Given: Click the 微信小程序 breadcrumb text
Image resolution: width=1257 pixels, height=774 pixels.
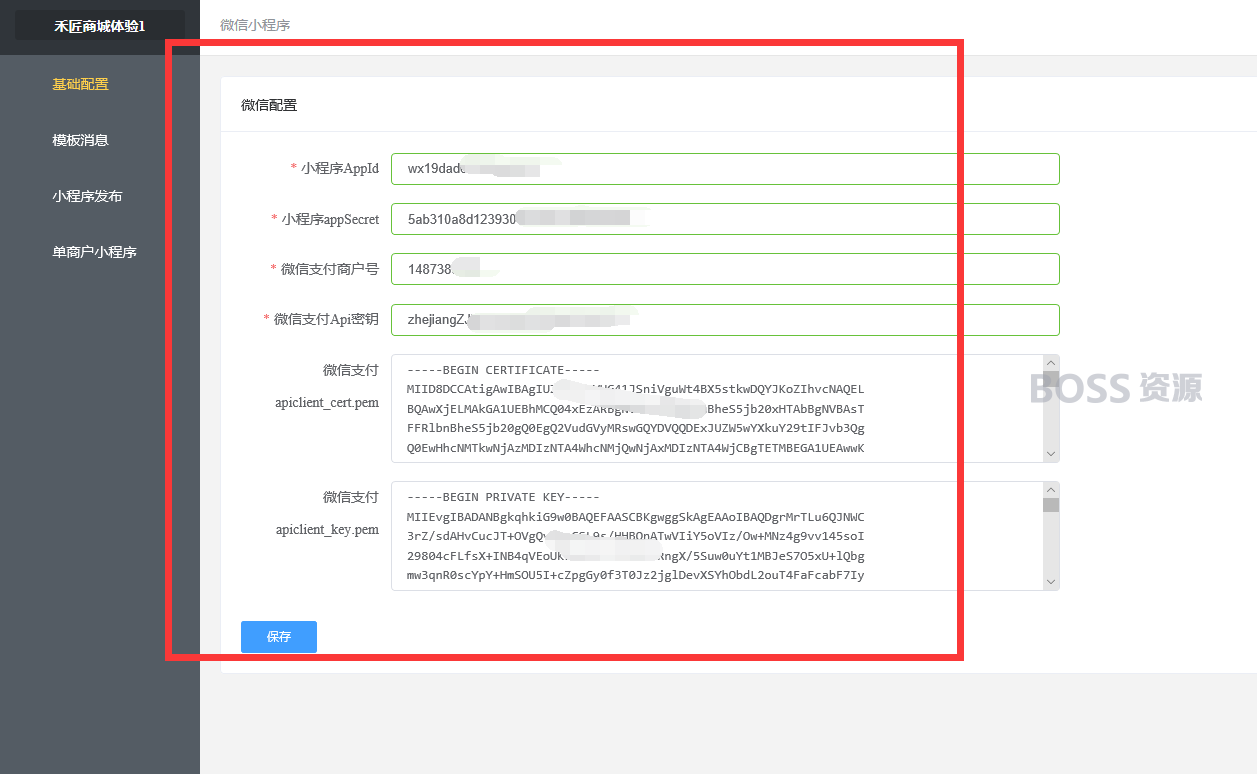Looking at the screenshot, I should click(255, 25).
